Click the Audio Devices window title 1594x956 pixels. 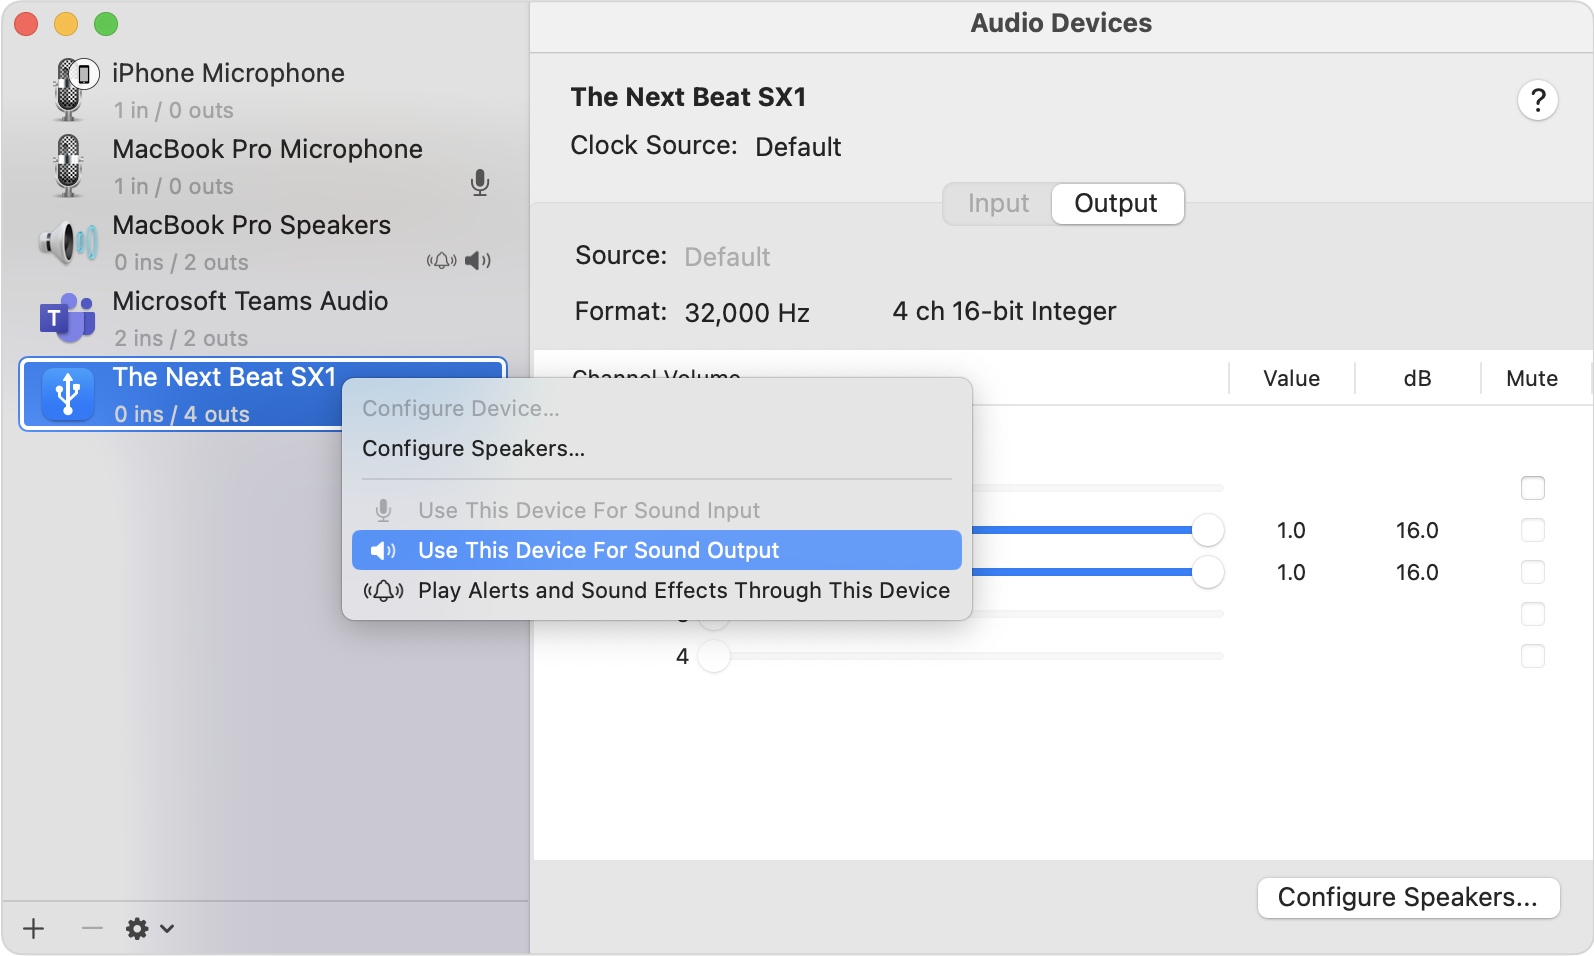click(1061, 23)
